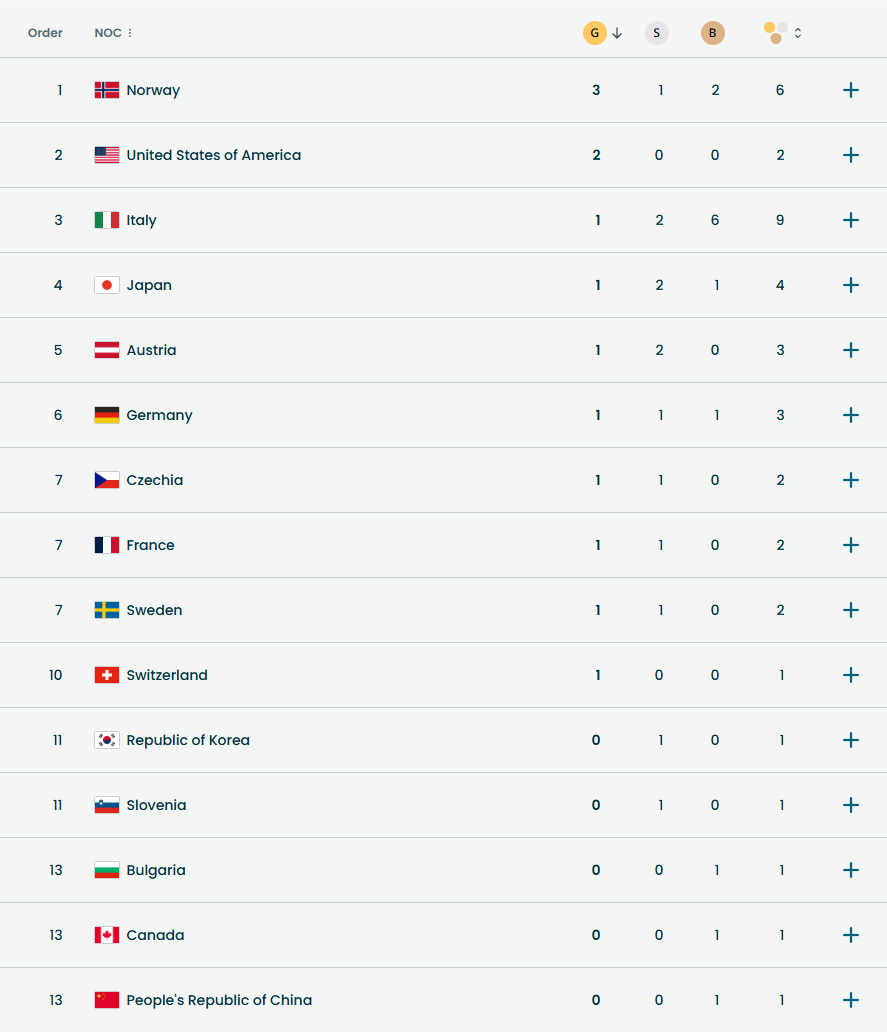
Task: Sort by silver medal column
Action: tap(657, 33)
